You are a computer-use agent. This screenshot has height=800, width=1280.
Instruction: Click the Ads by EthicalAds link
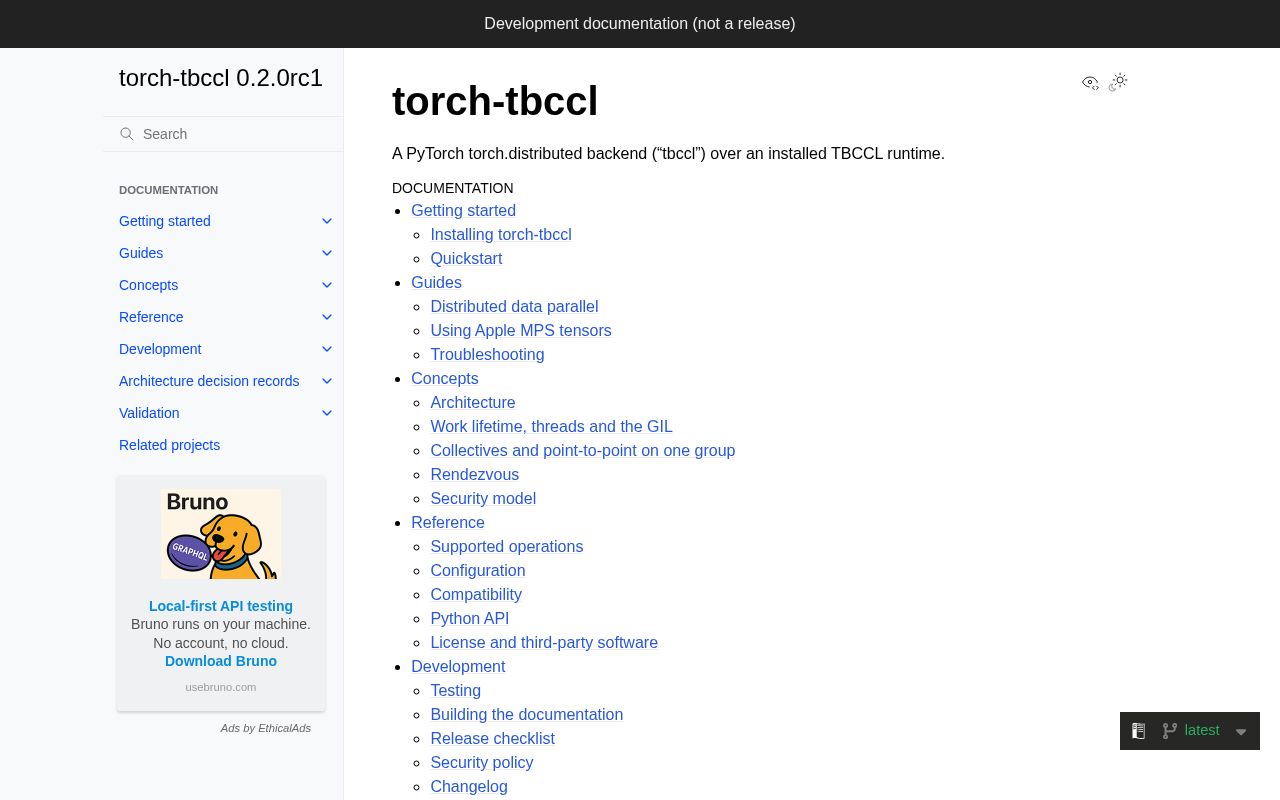coord(266,728)
